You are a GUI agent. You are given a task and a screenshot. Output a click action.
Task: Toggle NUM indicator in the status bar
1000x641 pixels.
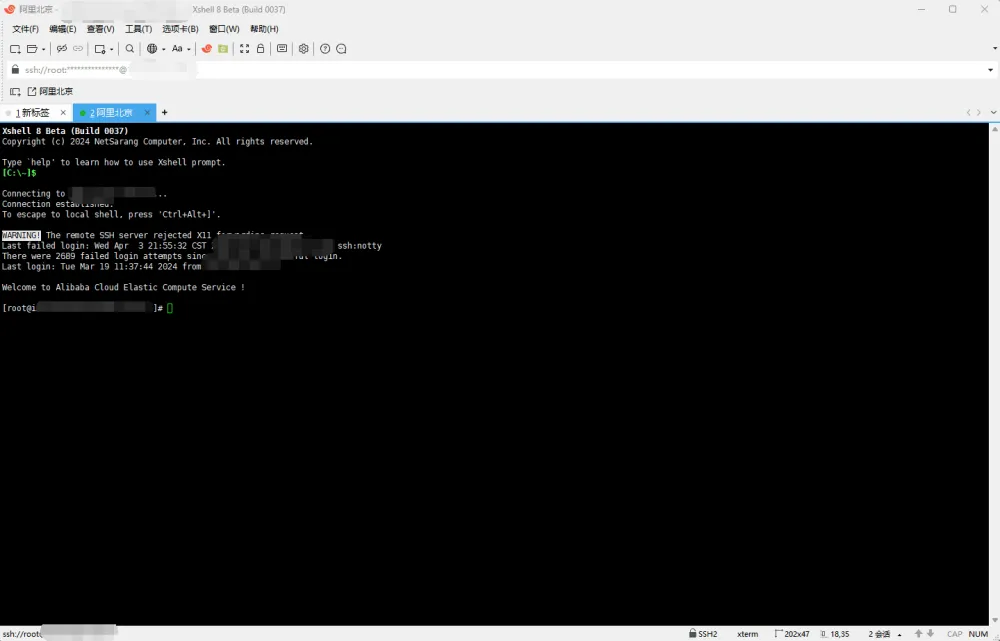[978, 633]
